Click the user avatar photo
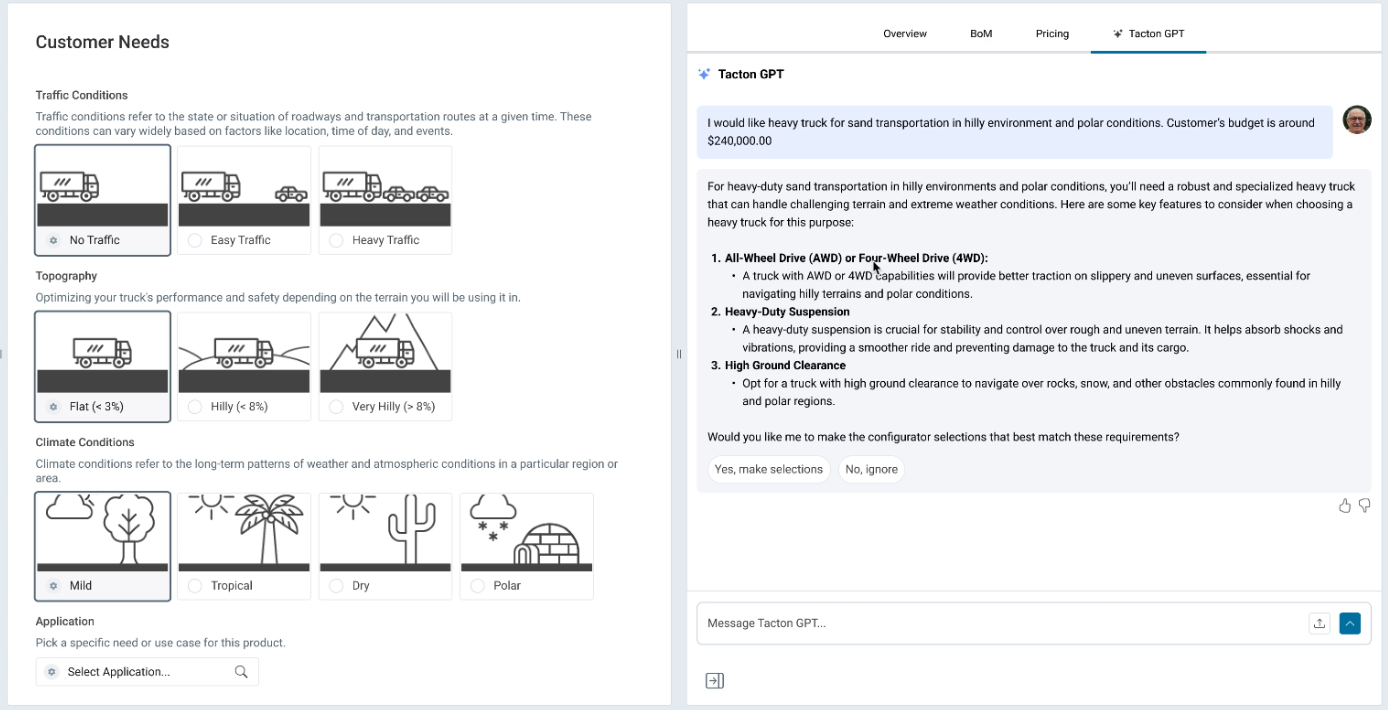1388x710 pixels. point(1356,120)
